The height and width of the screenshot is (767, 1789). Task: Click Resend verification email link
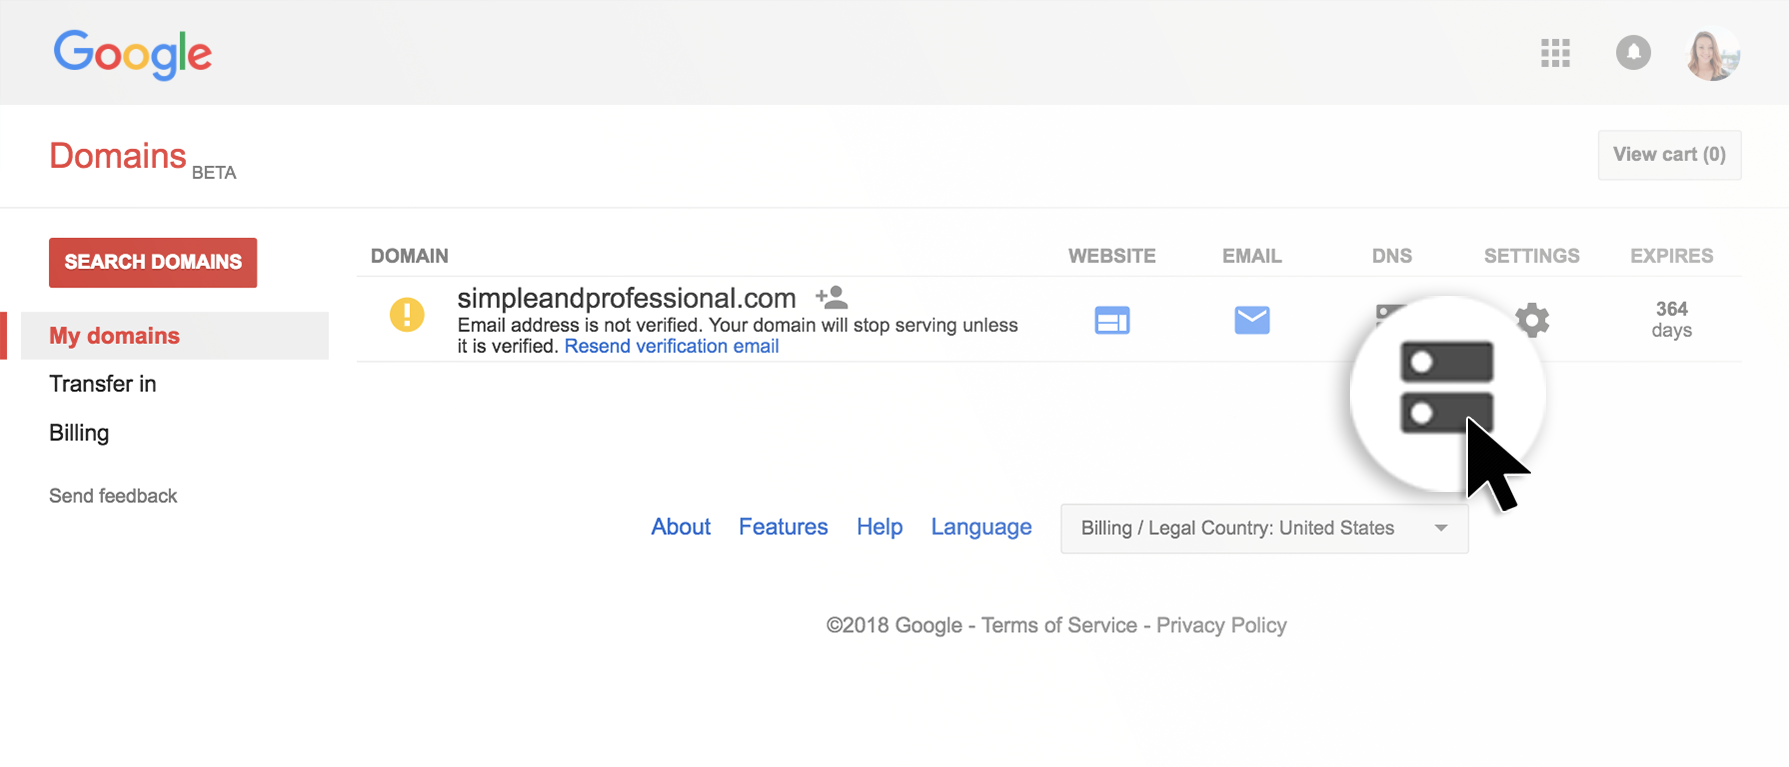click(x=671, y=346)
